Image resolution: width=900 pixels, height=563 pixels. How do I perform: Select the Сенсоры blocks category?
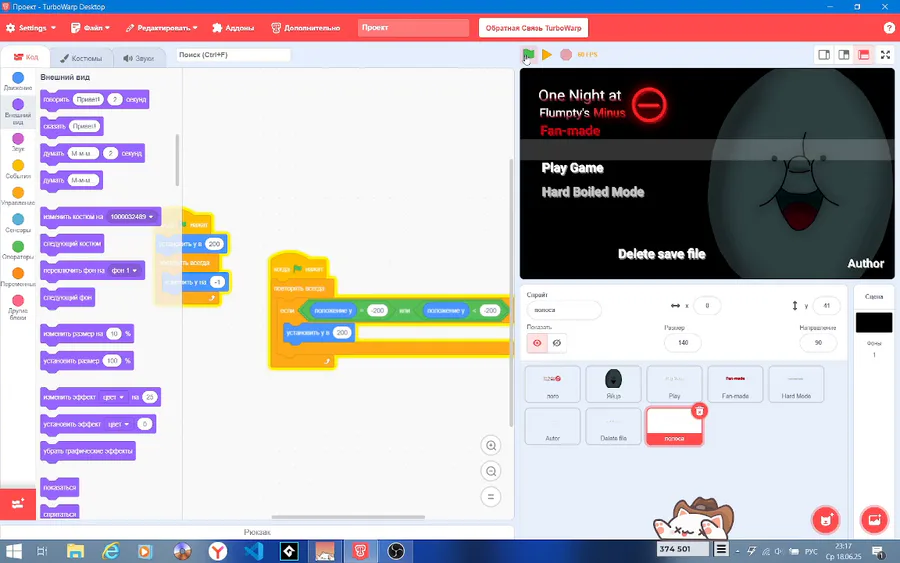click(x=18, y=223)
